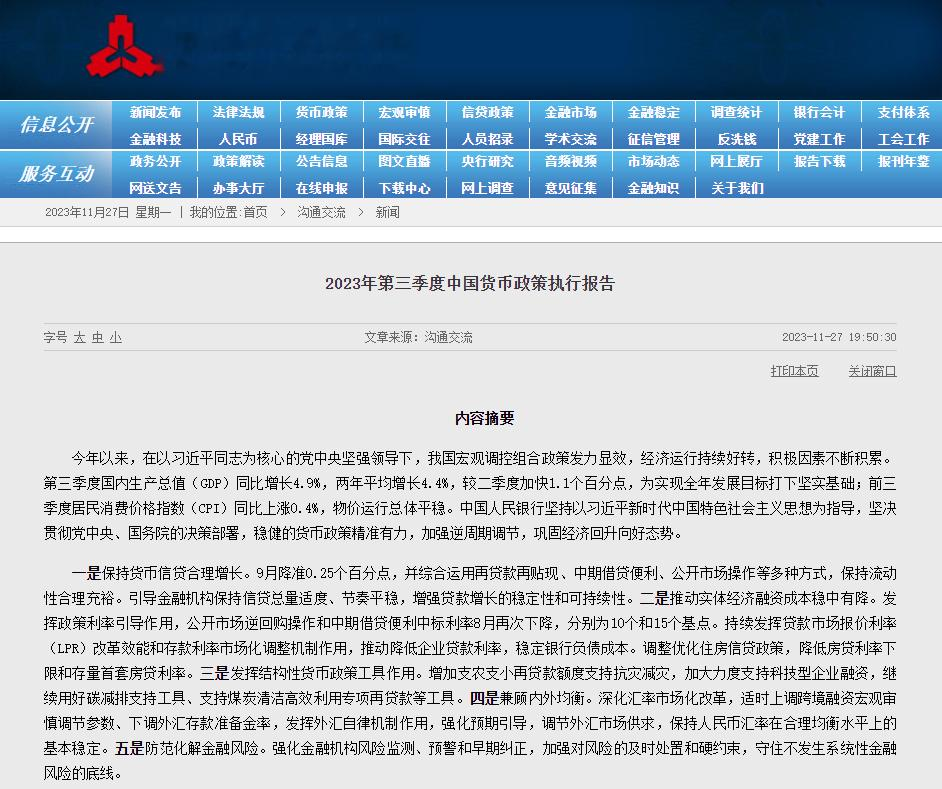Open 调查统计 navigation item
This screenshot has height=789, width=942.
(x=736, y=112)
